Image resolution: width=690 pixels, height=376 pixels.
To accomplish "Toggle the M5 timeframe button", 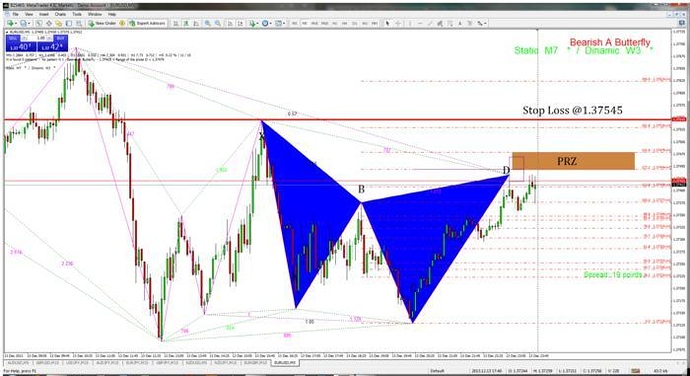I will 304,23.
